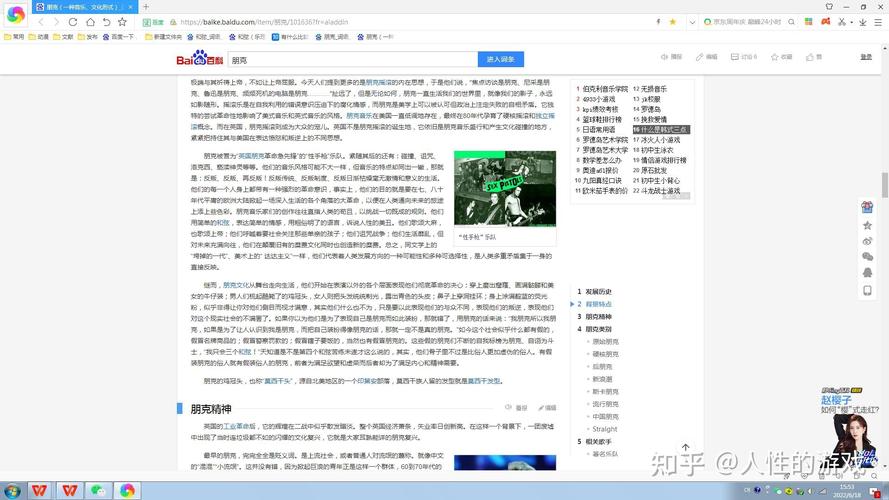The height and width of the screenshot is (500, 889).
Task: Jump to 朋克类别 in side catalog
Action: click(x=598, y=329)
